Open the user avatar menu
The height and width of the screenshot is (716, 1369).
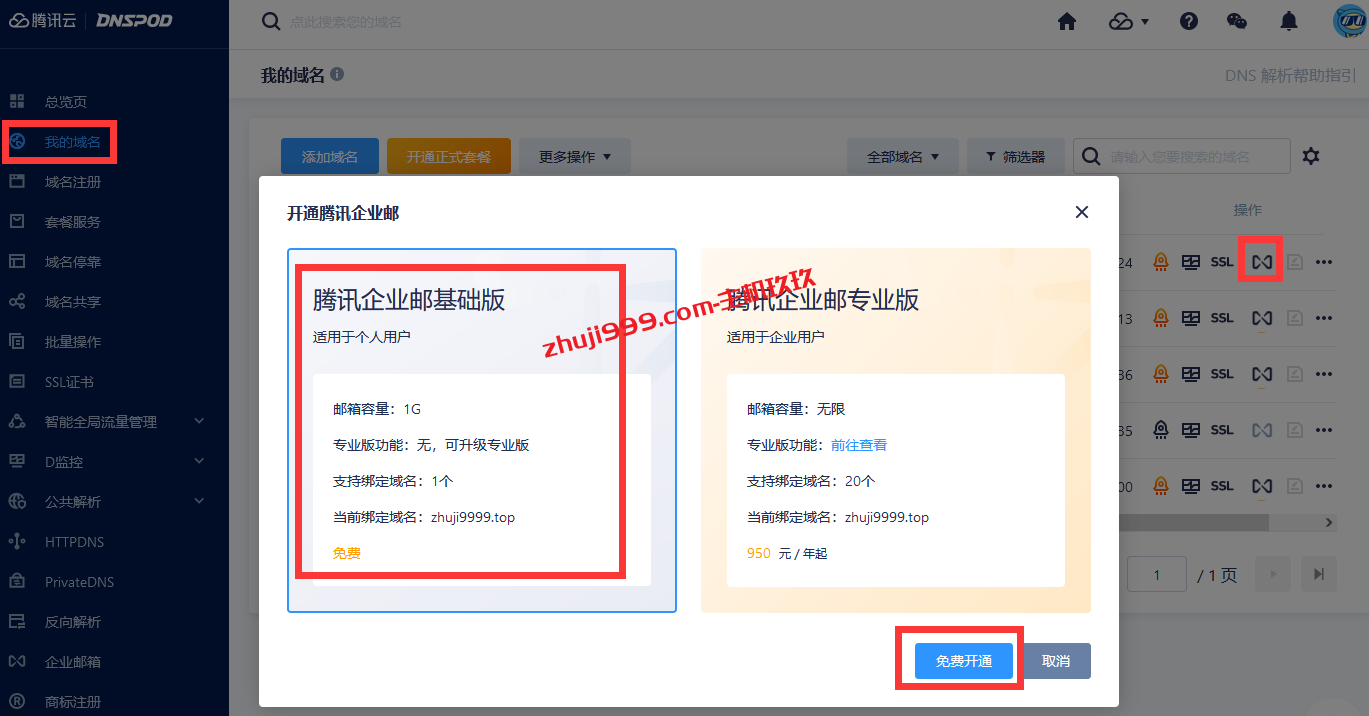click(x=1350, y=21)
